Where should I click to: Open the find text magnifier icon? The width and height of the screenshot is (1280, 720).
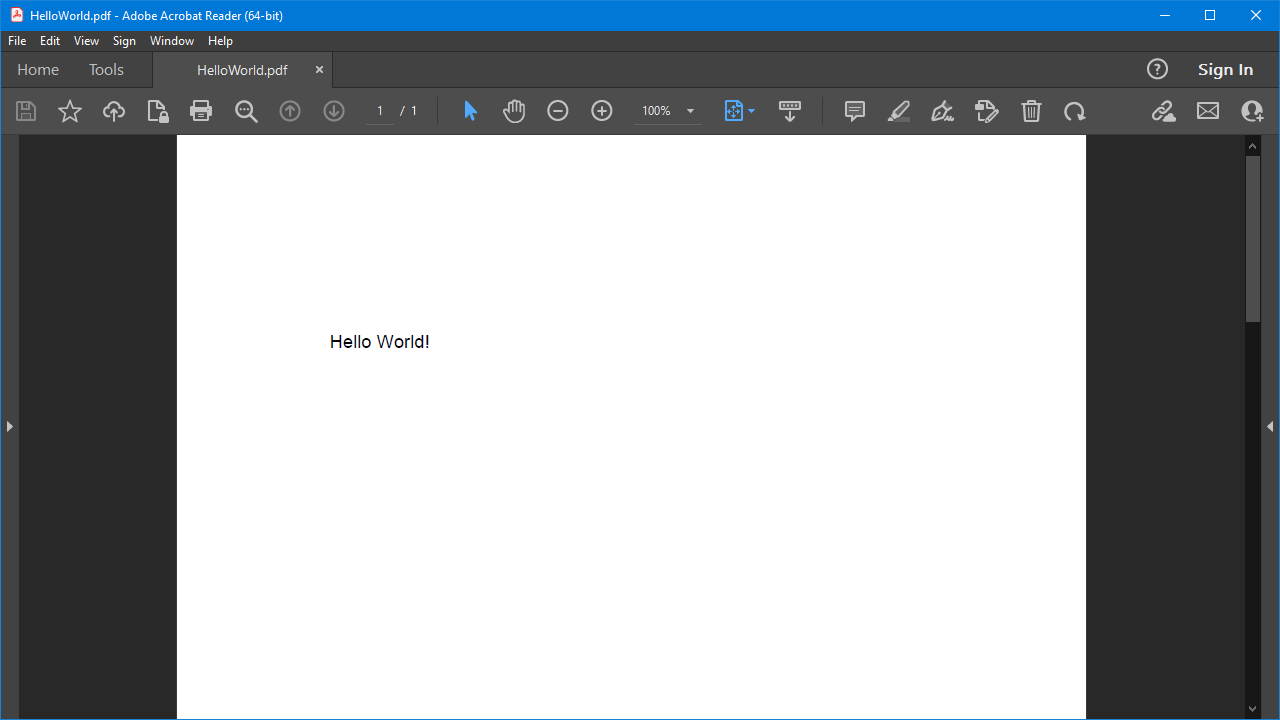pos(246,111)
